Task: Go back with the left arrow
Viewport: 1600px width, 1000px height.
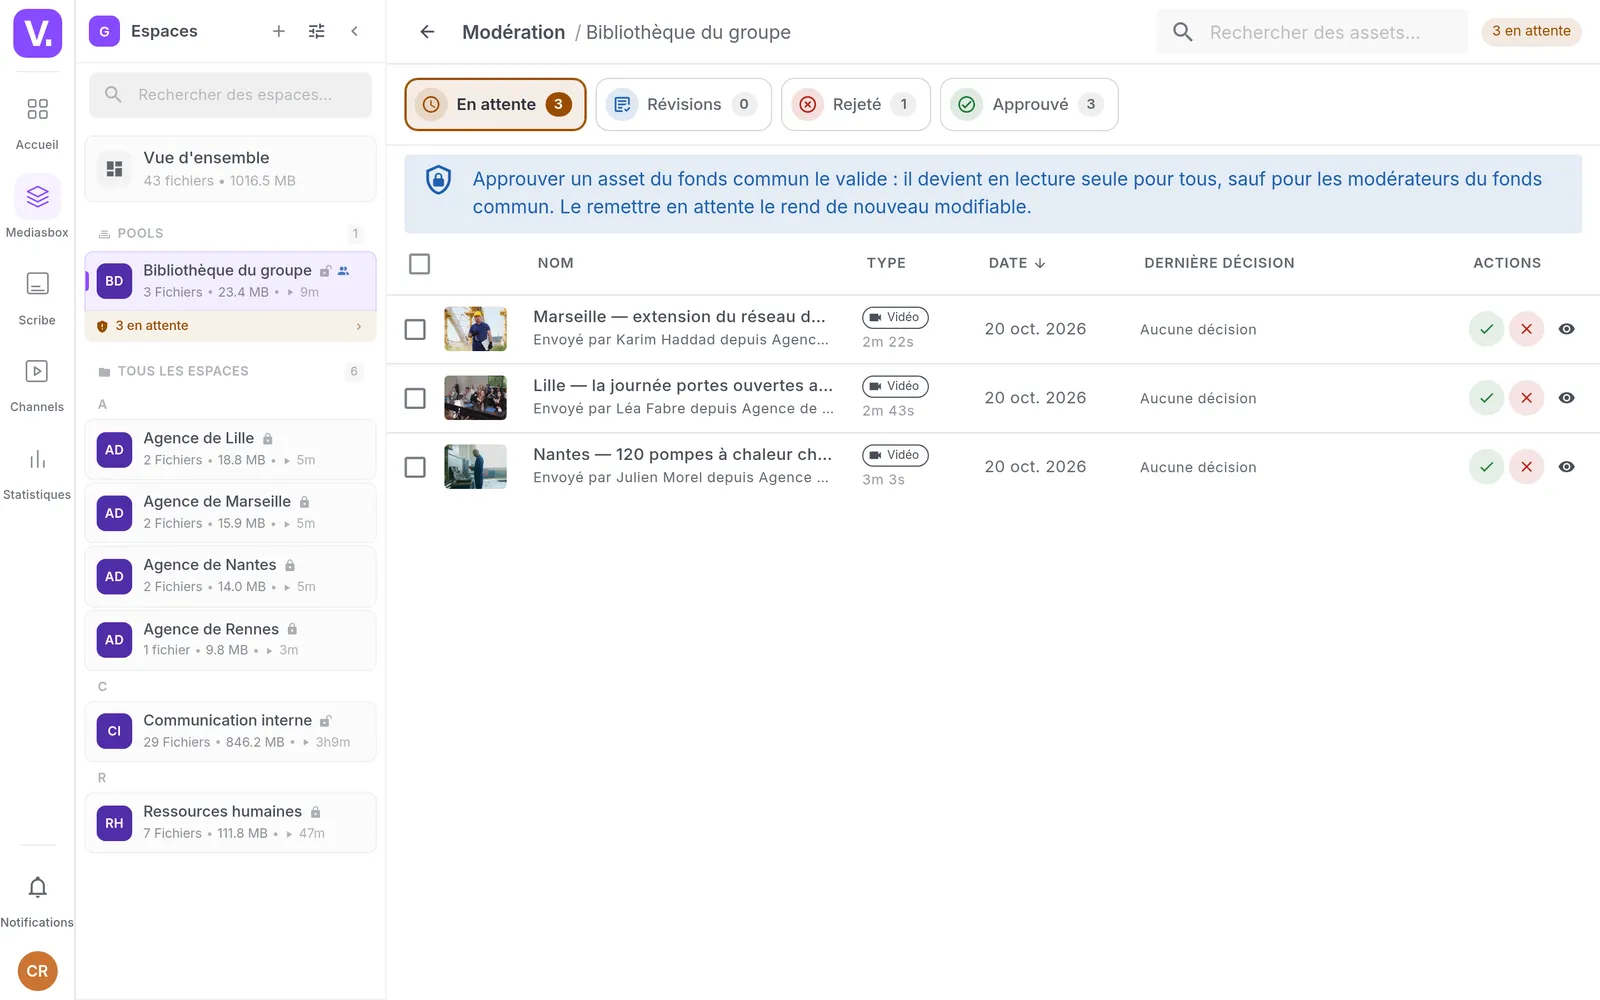Action: [x=427, y=32]
